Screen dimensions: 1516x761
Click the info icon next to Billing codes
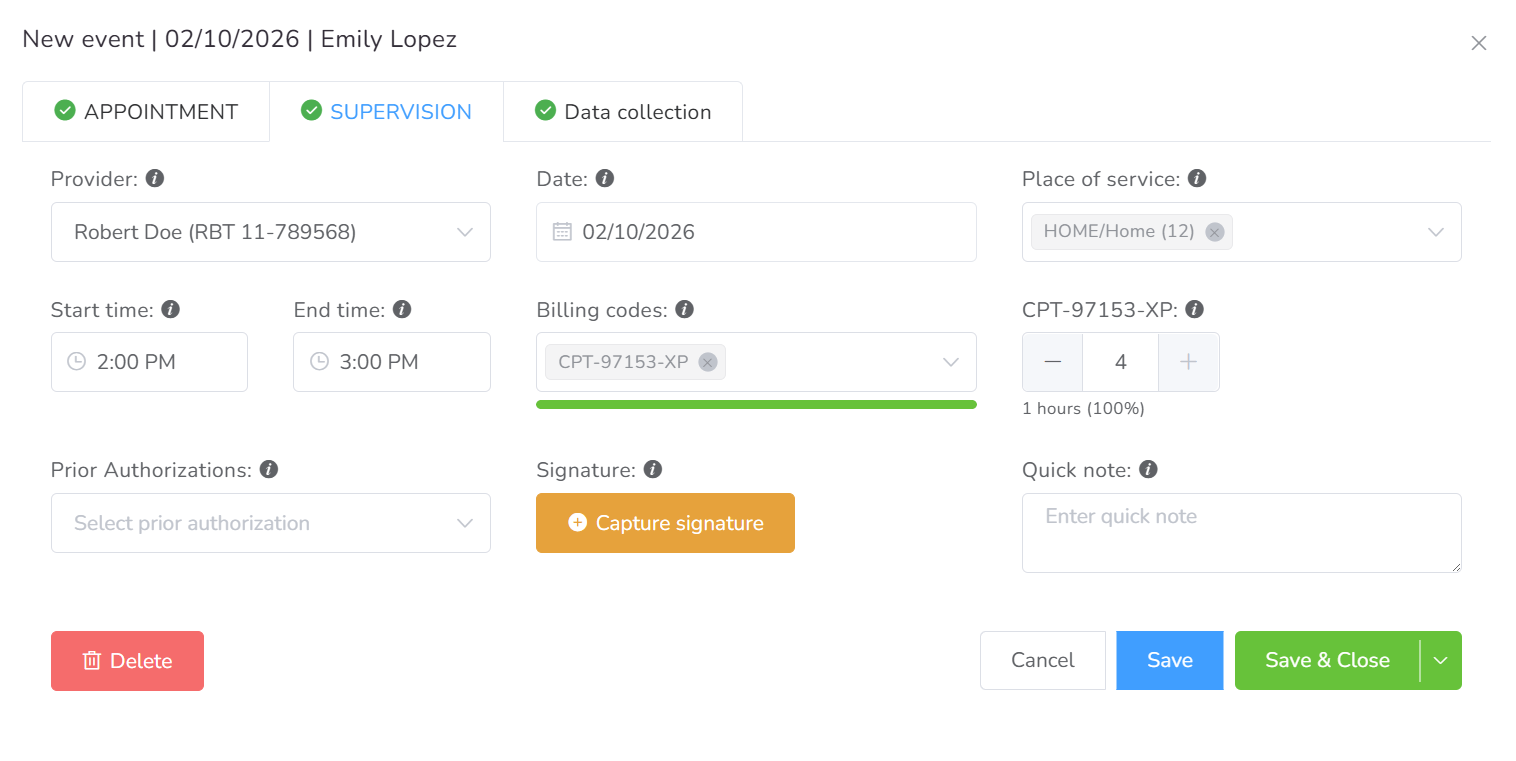point(684,310)
